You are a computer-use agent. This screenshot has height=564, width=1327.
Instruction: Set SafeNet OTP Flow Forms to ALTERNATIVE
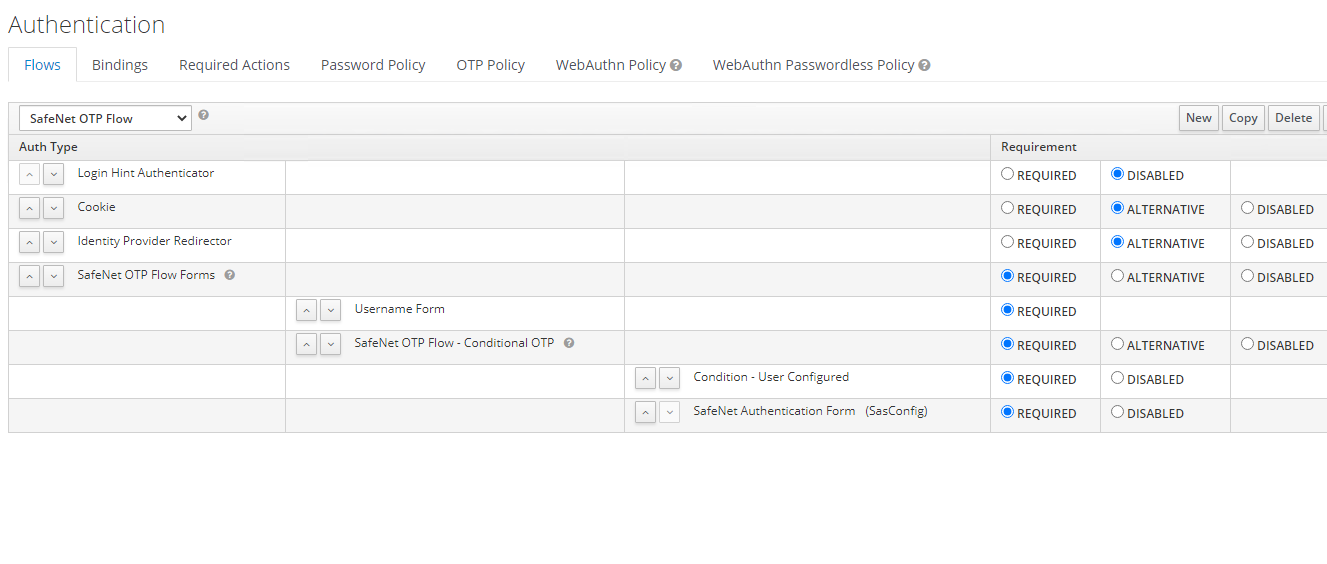pyautogui.click(x=1118, y=276)
